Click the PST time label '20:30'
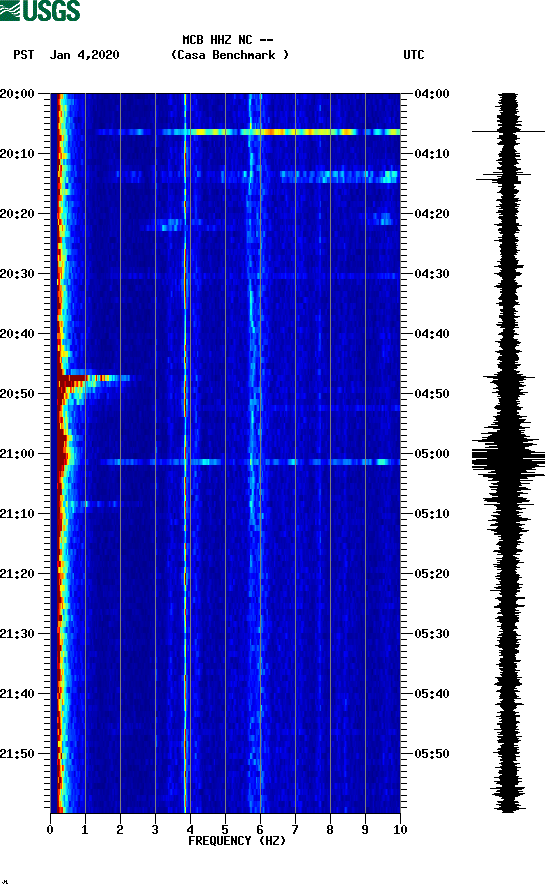 [x=17, y=273]
